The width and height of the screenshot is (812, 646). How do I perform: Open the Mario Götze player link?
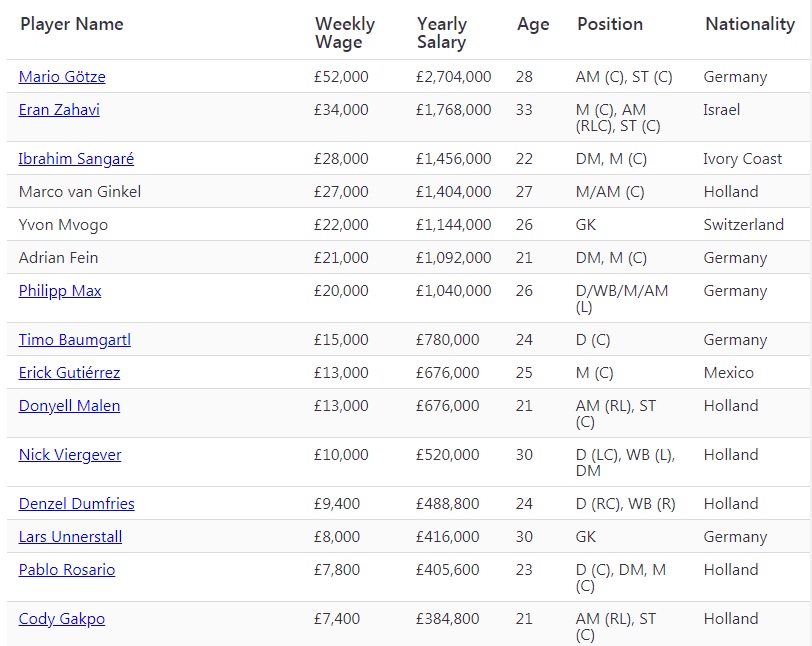[x=62, y=77]
